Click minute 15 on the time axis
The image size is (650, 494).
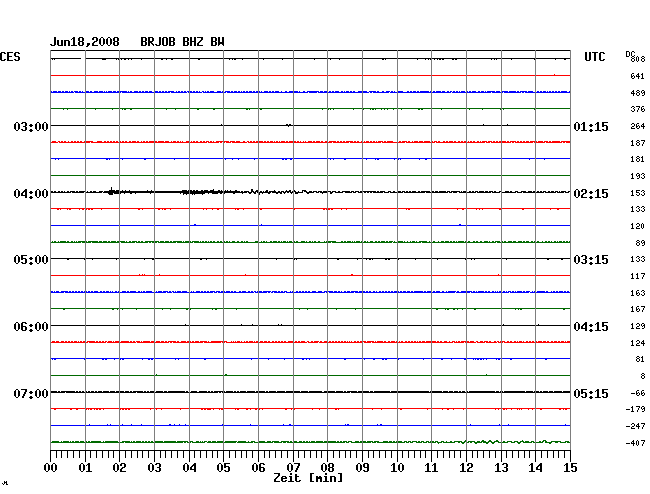click(570, 468)
